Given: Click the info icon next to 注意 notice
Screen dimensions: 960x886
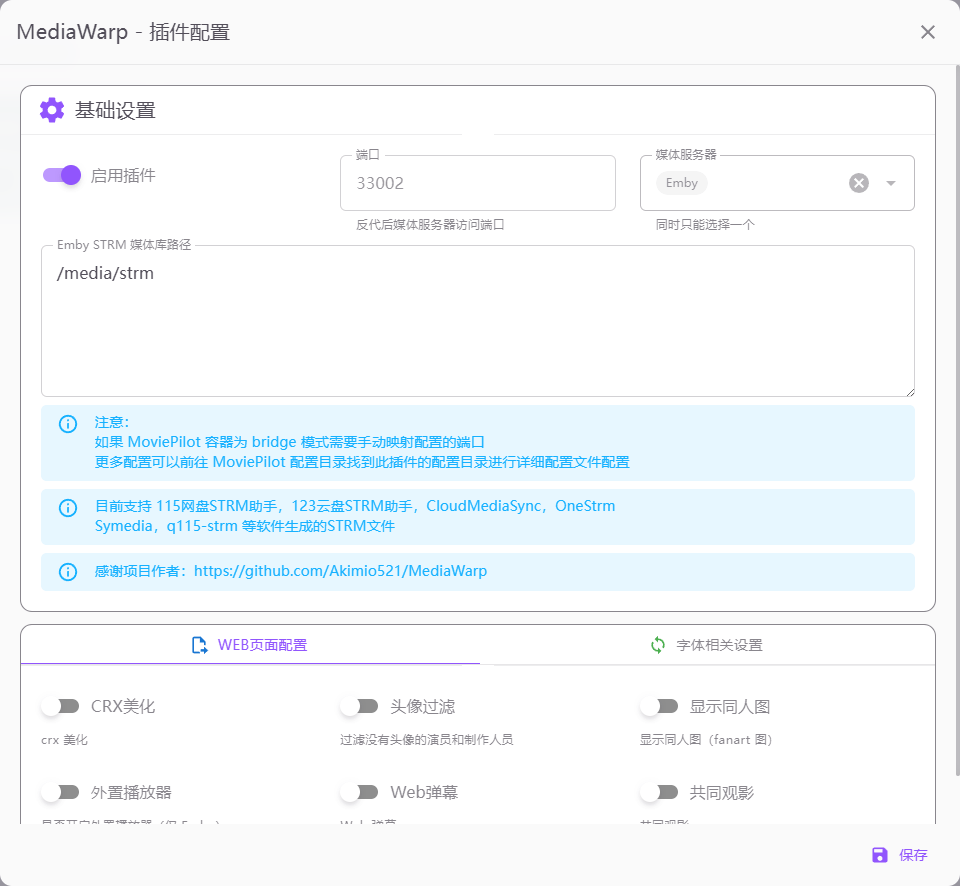Looking at the screenshot, I should click(x=68, y=423).
